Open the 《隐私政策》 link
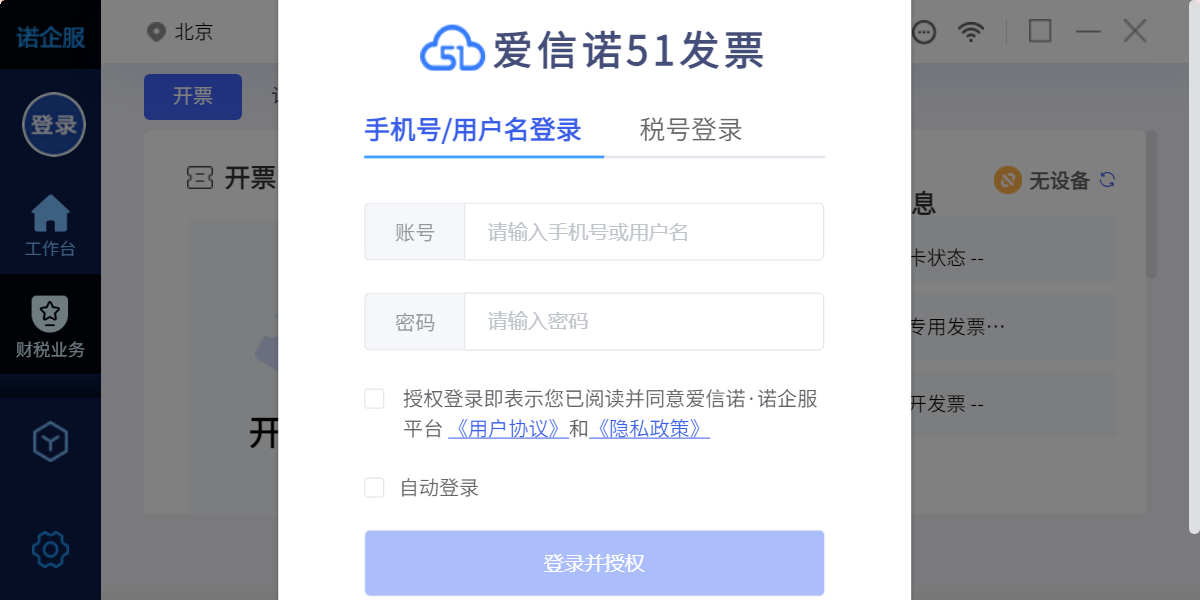This screenshot has width=1200, height=600. pyautogui.click(x=650, y=429)
